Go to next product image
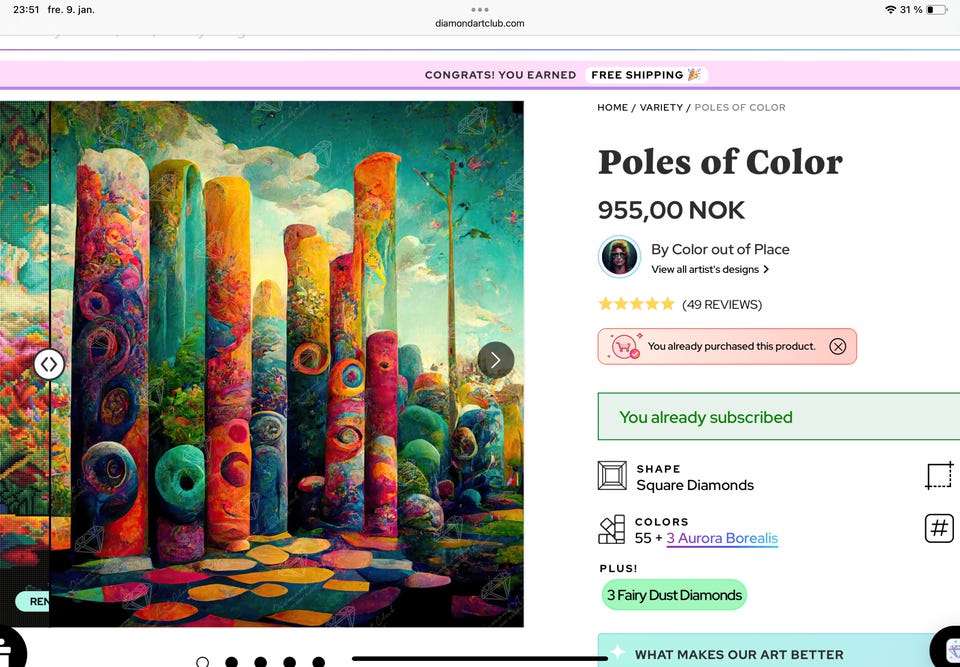The height and width of the screenshot is (667, 960). point(496,360)
